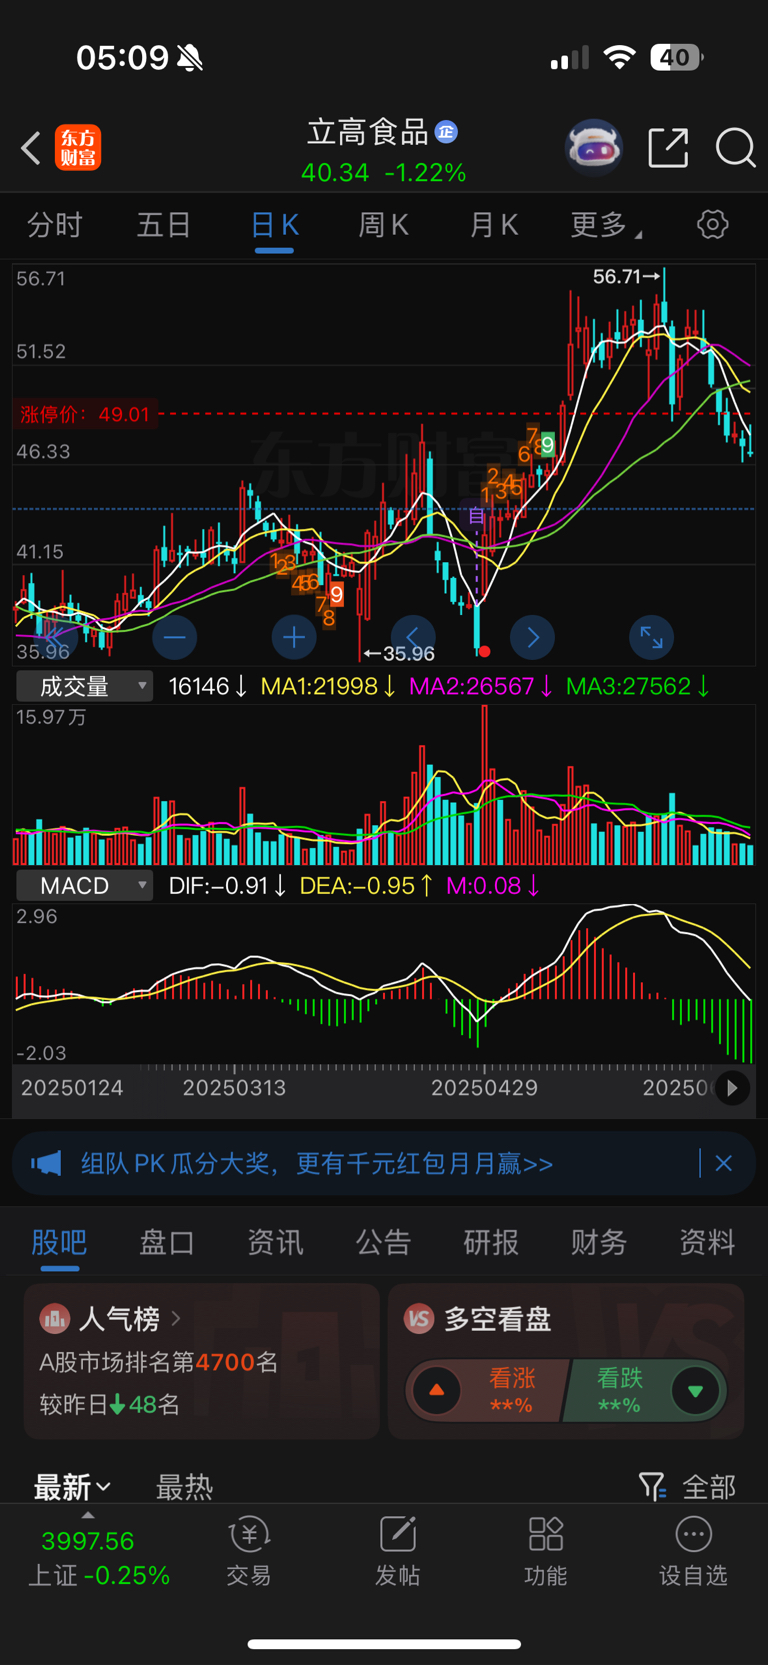Viewport: 769px width, 1665px height.
Task: Tap the blue verified badge near stock name
Action: click(446, 132)
